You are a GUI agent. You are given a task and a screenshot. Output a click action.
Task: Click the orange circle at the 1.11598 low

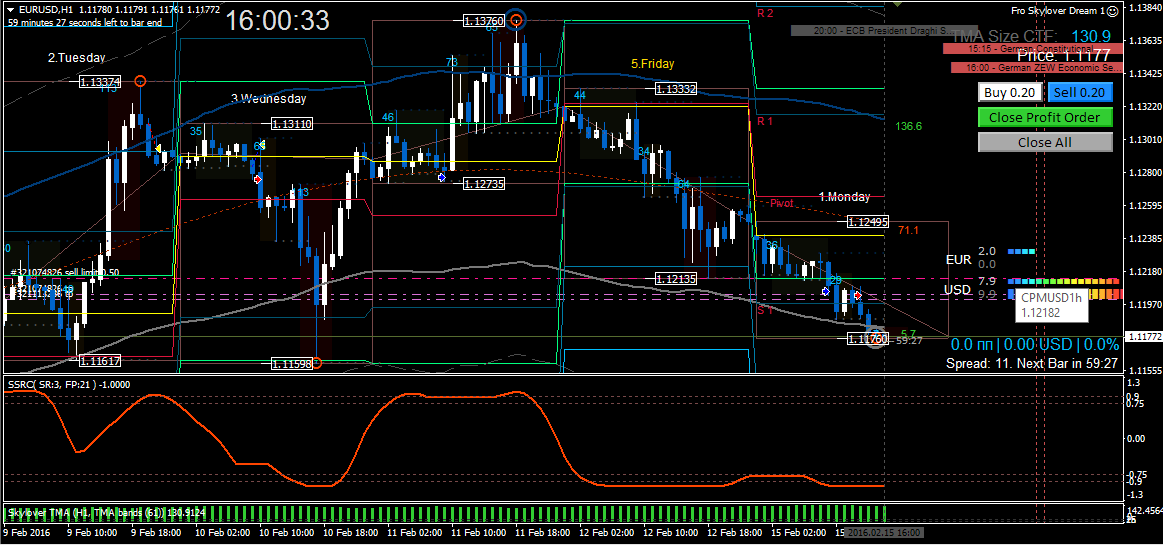[317, 363]
